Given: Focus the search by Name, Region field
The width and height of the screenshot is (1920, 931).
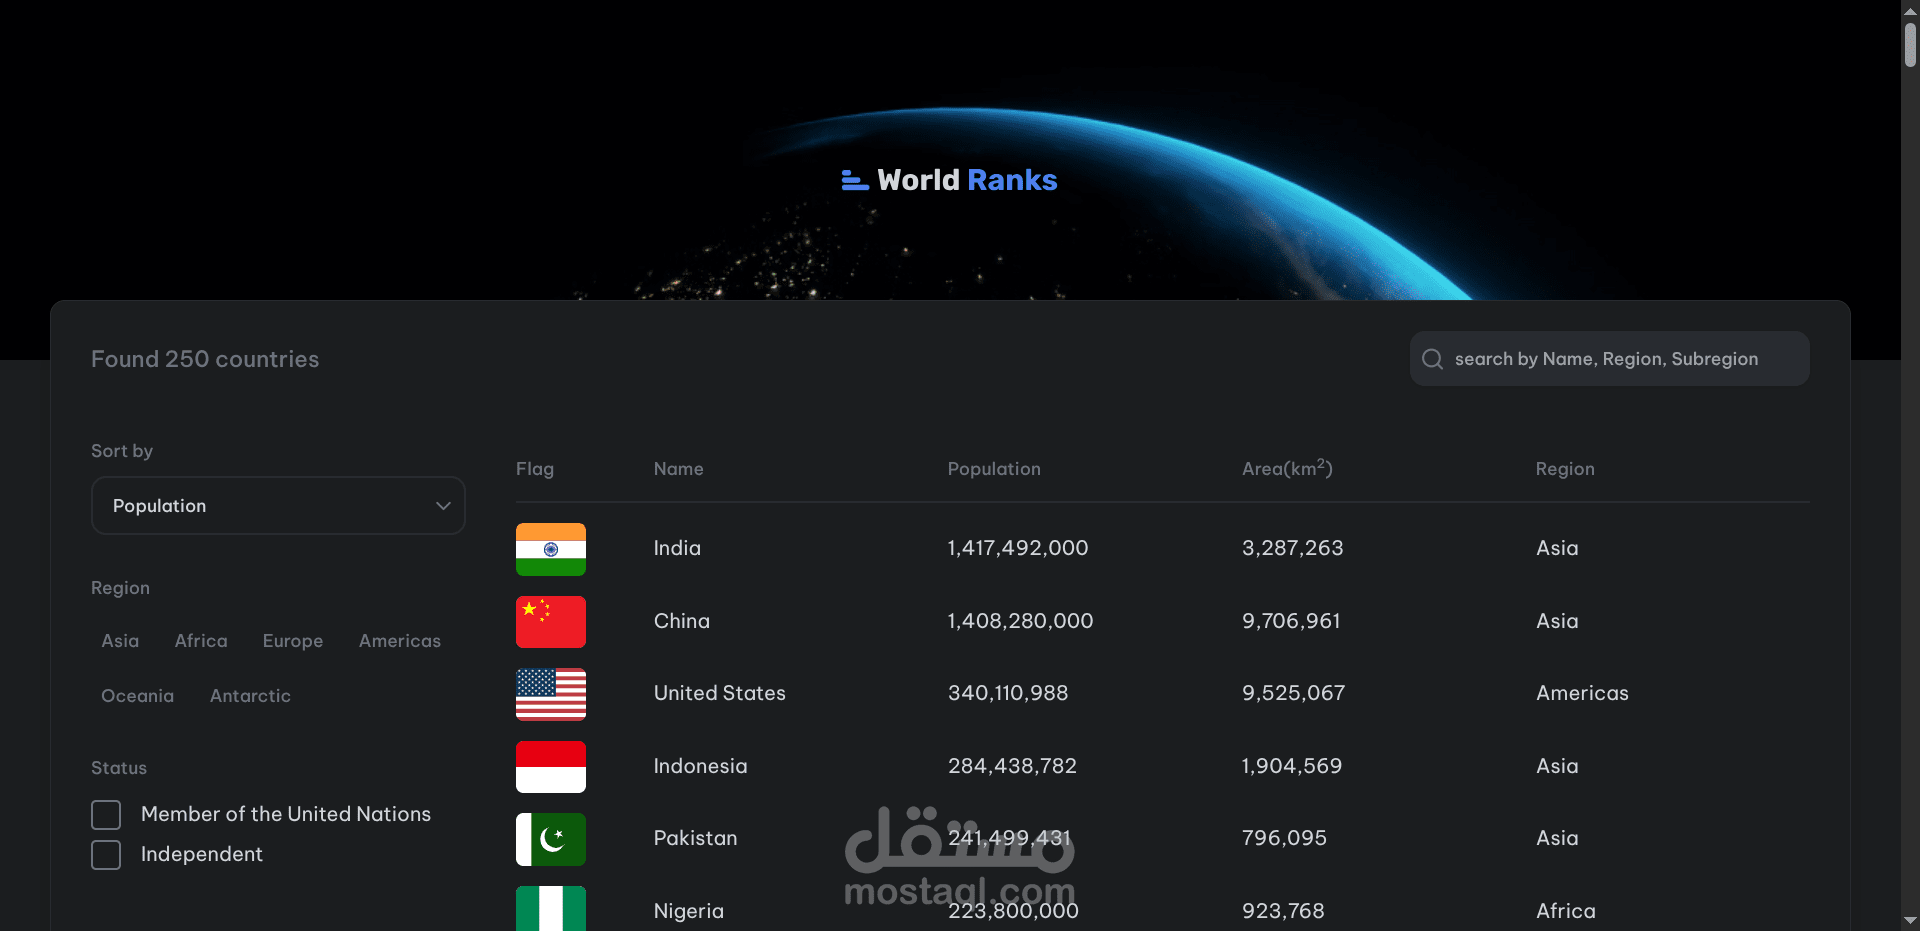Looking at the screenshot, I should pyautogui.click(x=1610, y=359).
